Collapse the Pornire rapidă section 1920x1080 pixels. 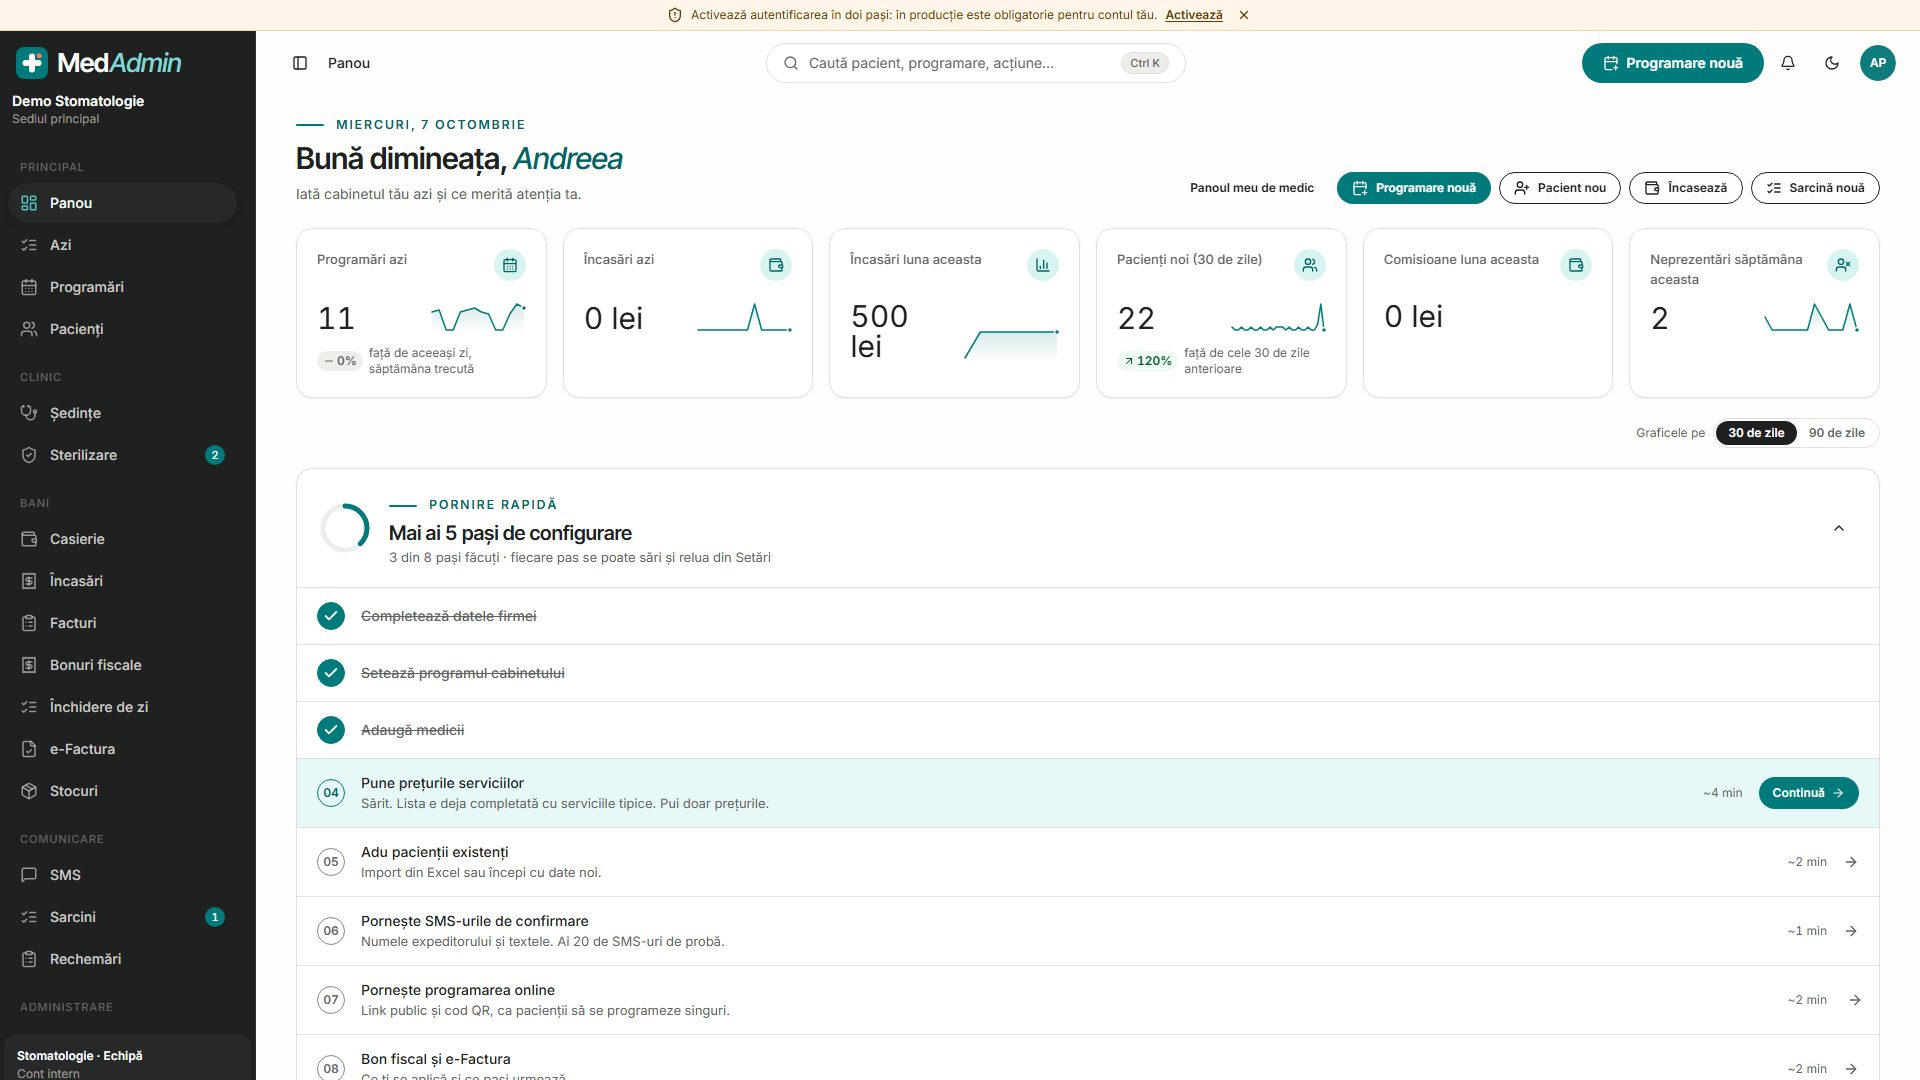1838,528
